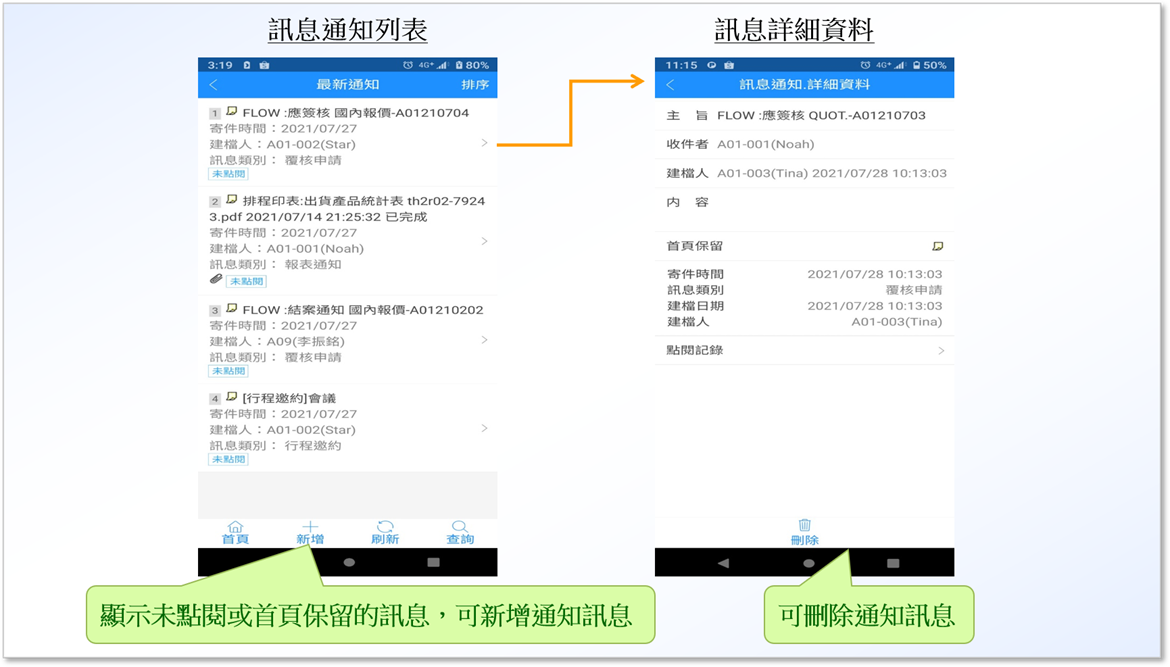Screen dimensions: 1170x667
Task: Tap Android recent-apps square on list screen
Action: [433, 562]
